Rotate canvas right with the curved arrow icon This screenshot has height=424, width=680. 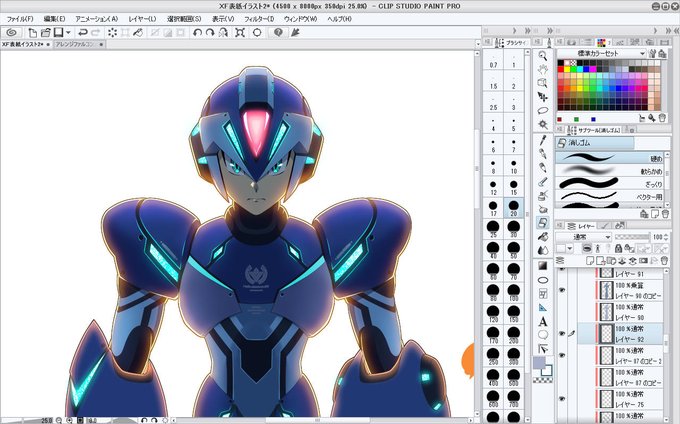210,33
